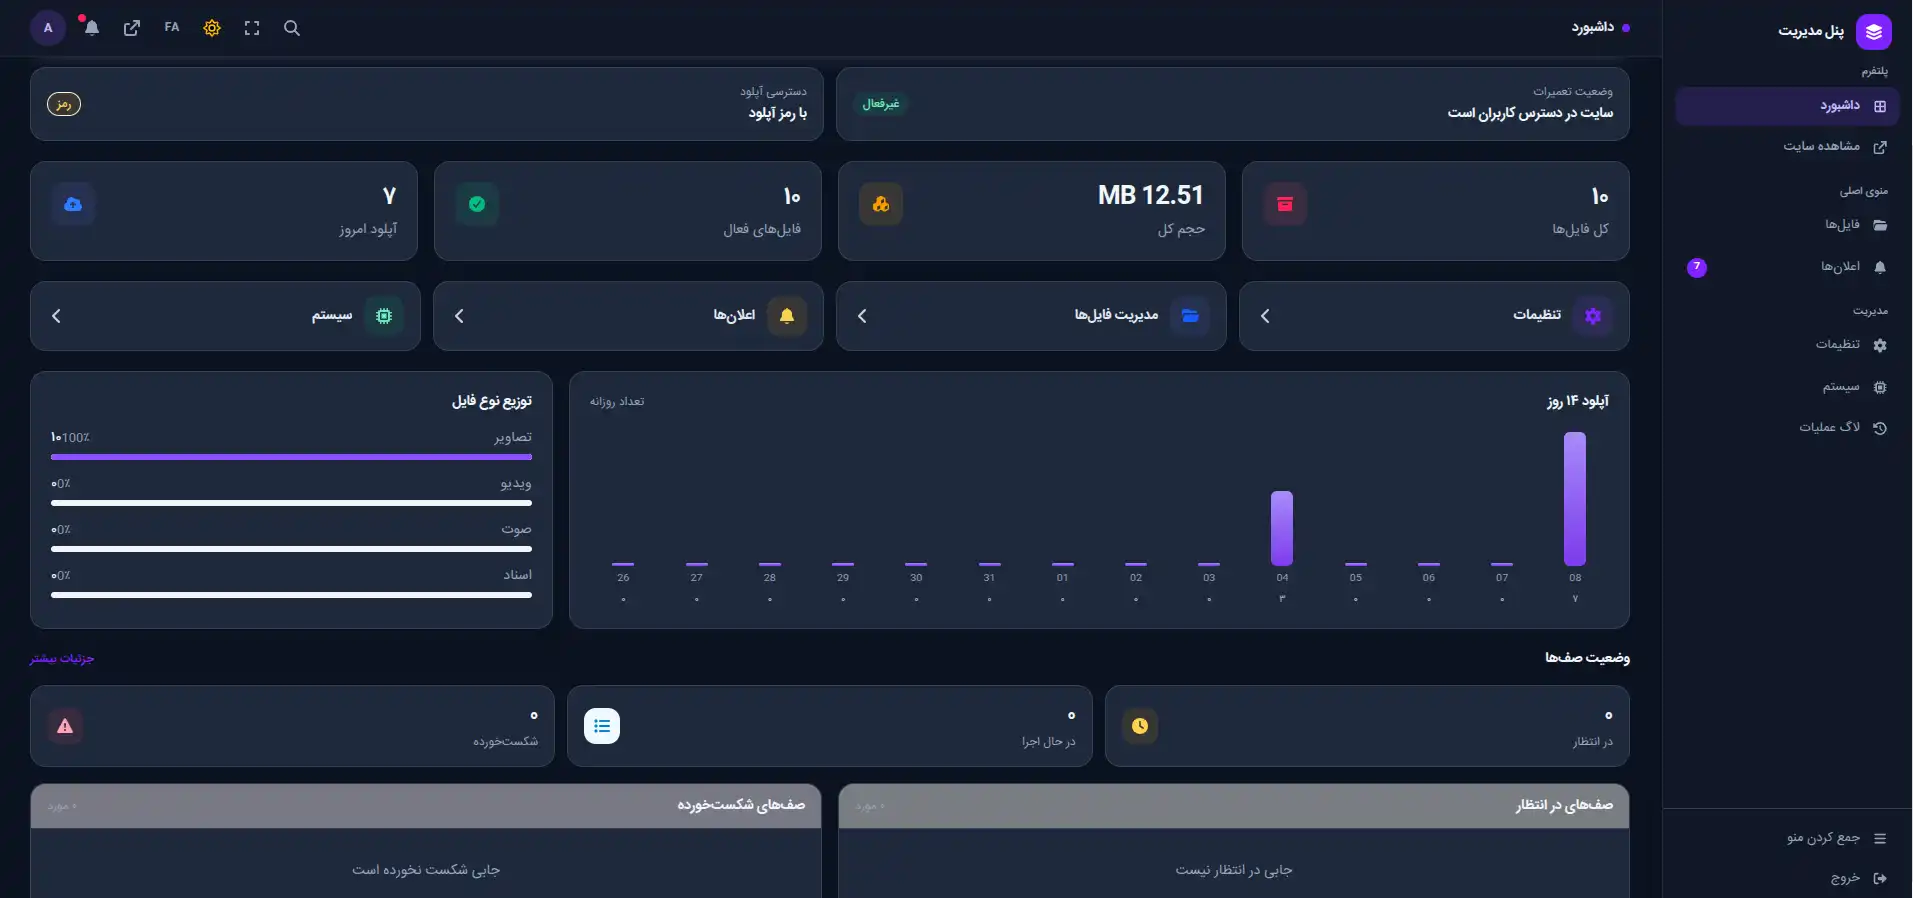Click the غیرفعال maintenance status badge
This screenshot has width=1913, height=898.
[881, 104]
